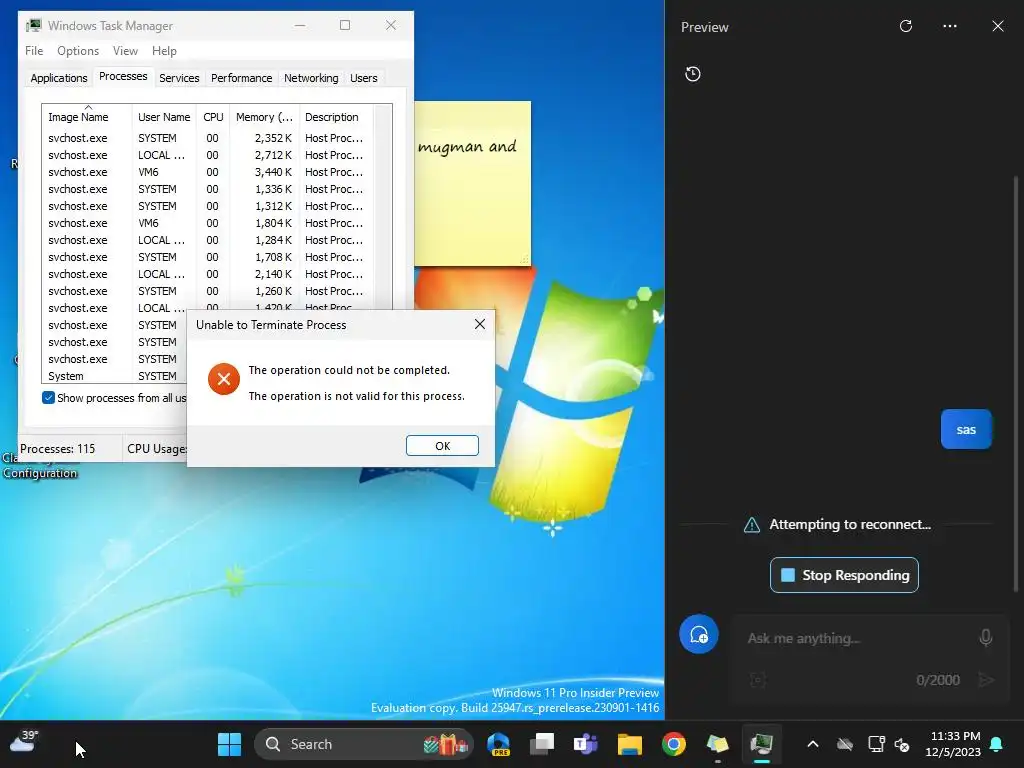Screen dimensions: 1024x768
Task: Close the Preview side panel
Action: (998, 26)
